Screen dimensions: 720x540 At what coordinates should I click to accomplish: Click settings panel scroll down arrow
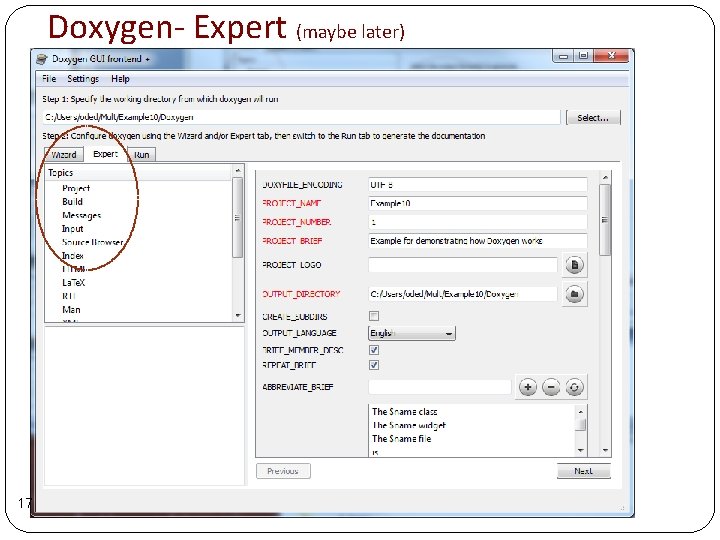click(x=605, y=450)
